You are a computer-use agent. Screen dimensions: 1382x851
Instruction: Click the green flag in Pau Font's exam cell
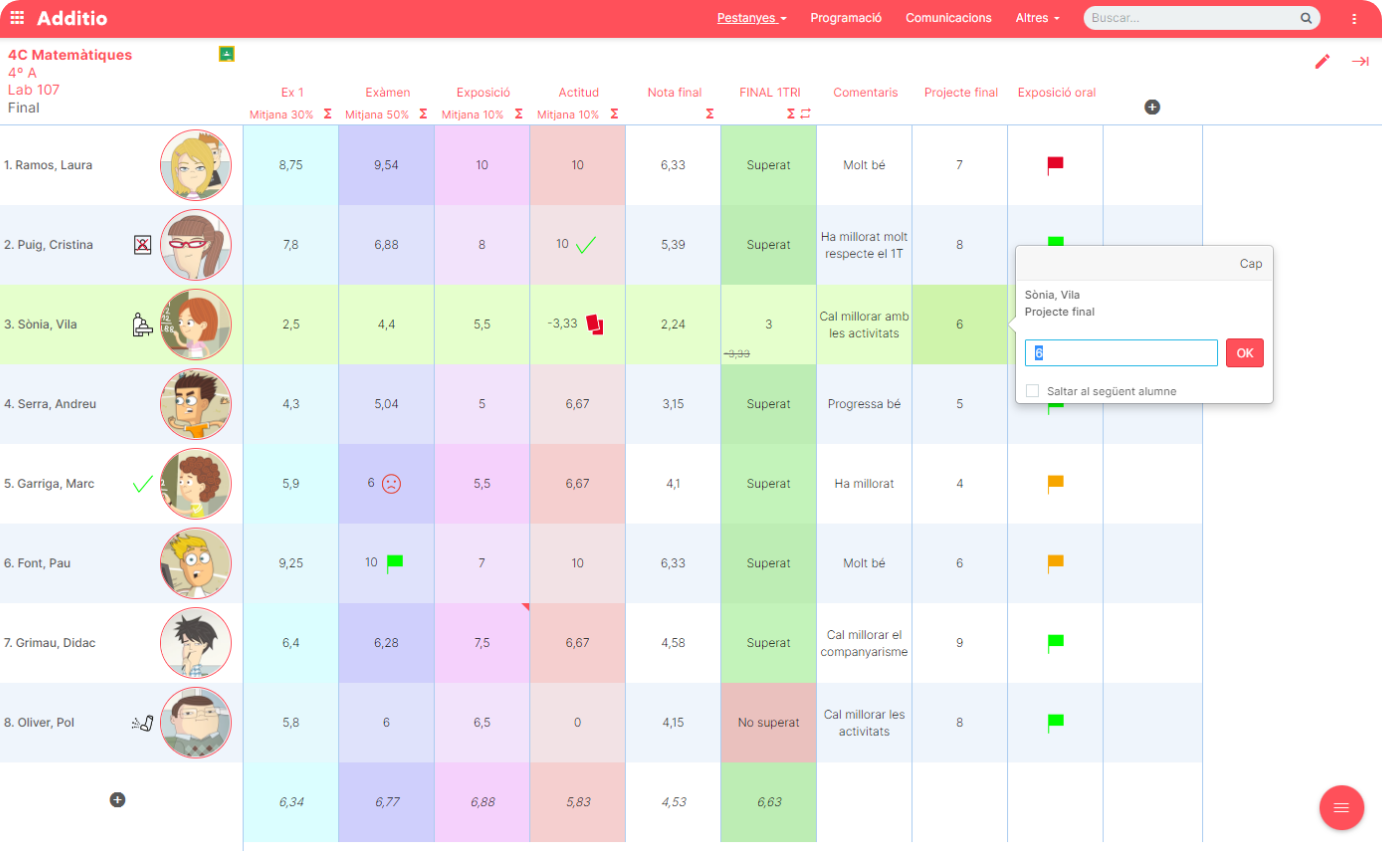coord(395,562)
